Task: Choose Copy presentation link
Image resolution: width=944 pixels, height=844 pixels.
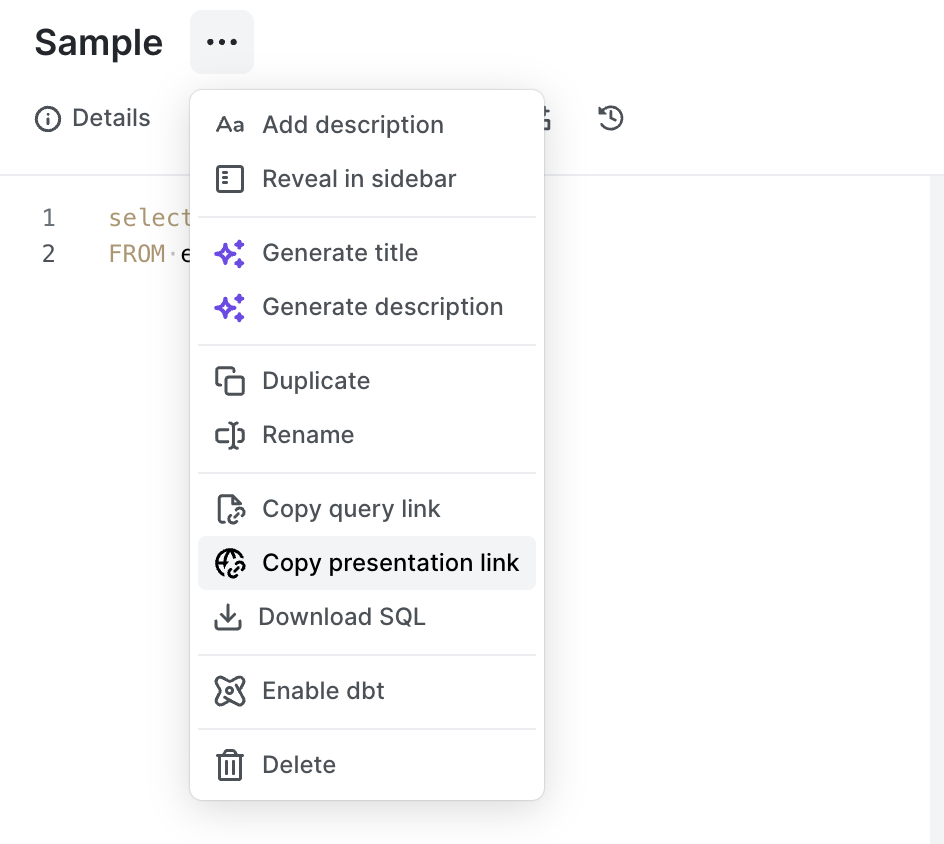Action: pyautogui.click(x=390, y=563)
